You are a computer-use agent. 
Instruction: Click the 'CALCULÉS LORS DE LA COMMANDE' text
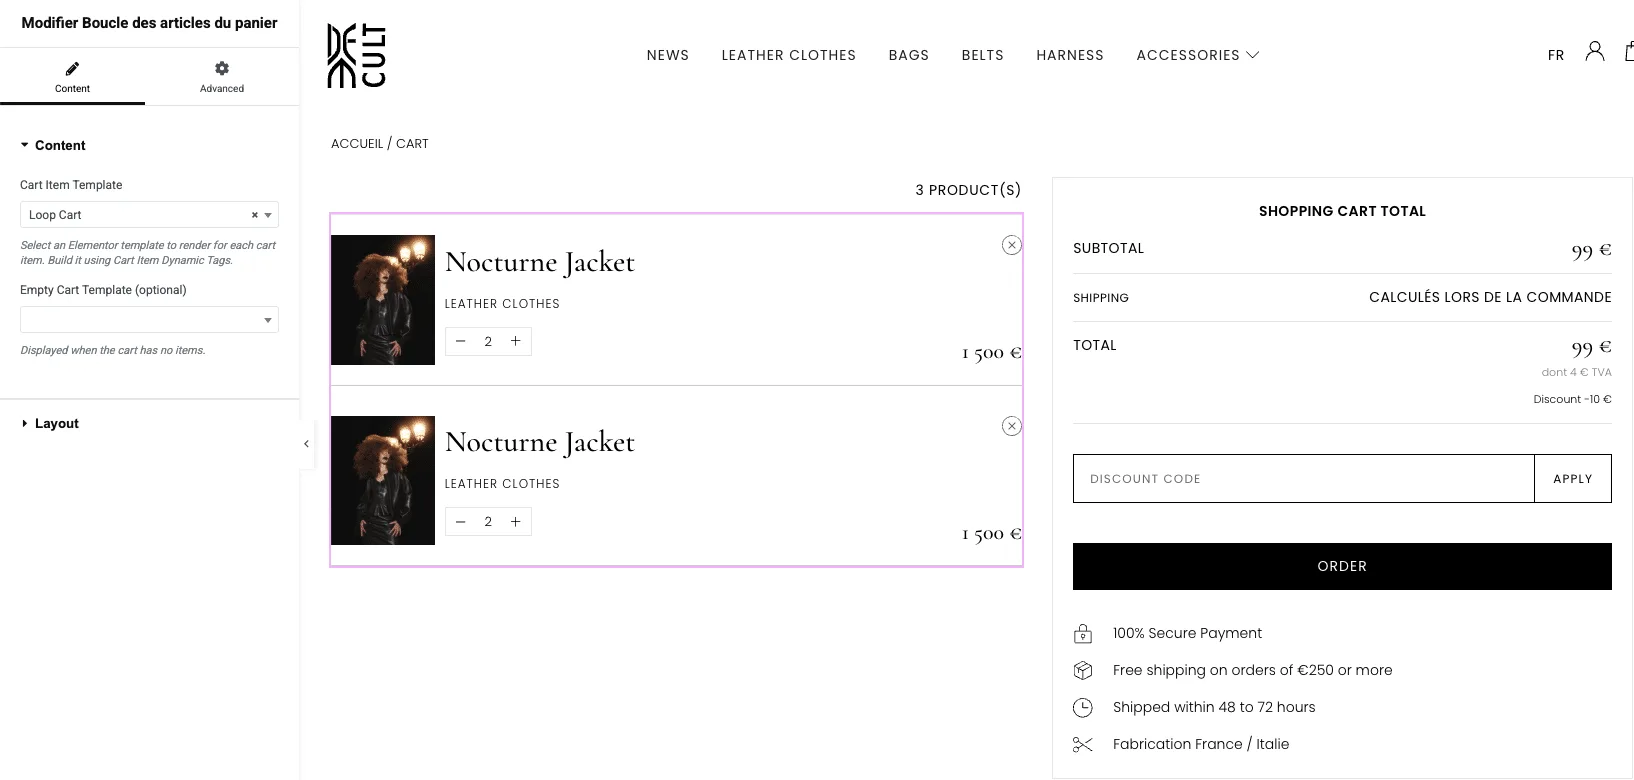tap(1490, 297)
